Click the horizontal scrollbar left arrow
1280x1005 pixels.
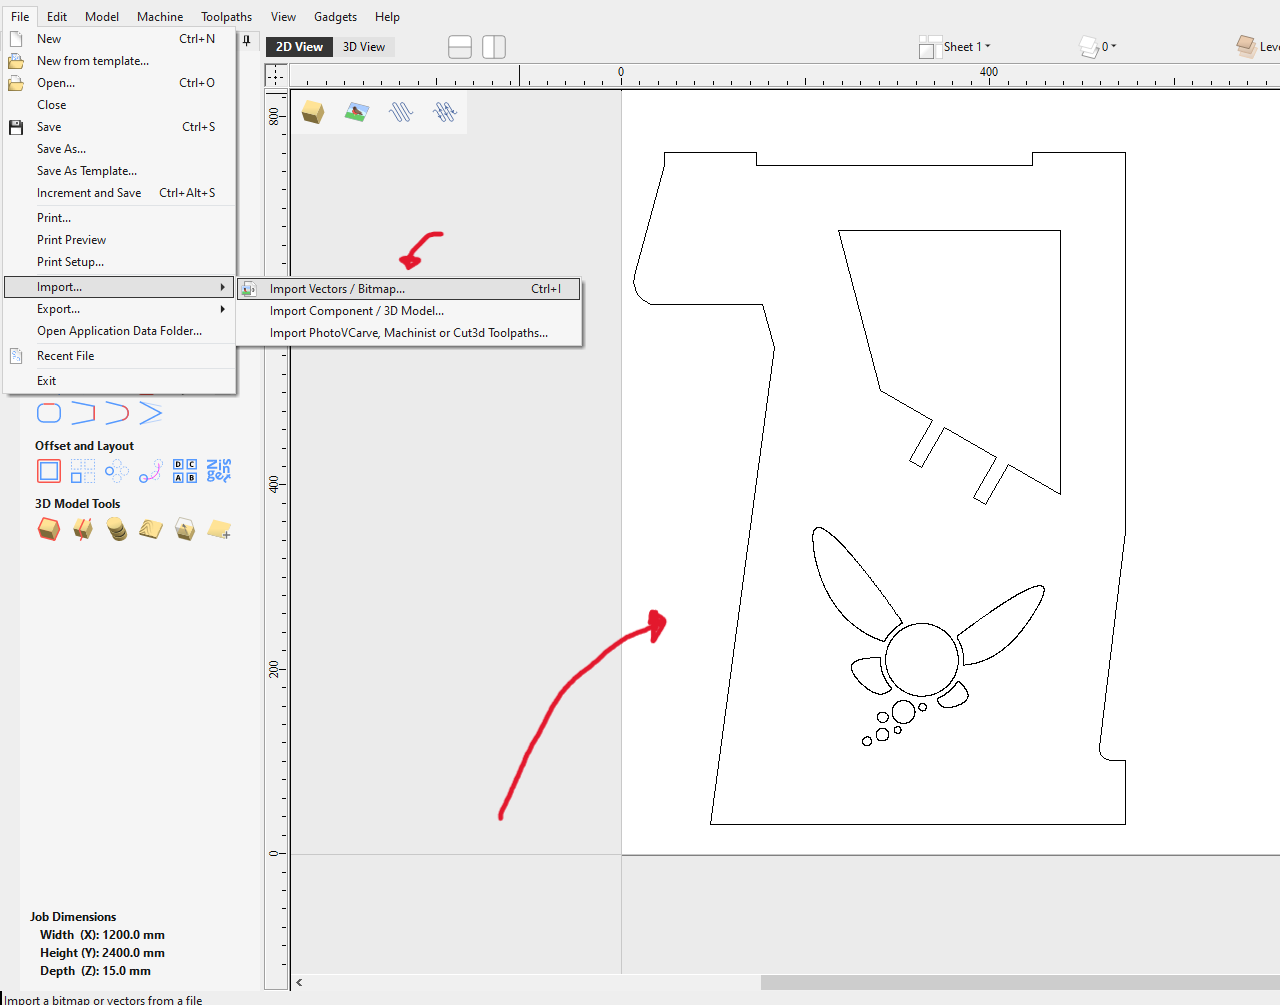click(x=299, y=982)
